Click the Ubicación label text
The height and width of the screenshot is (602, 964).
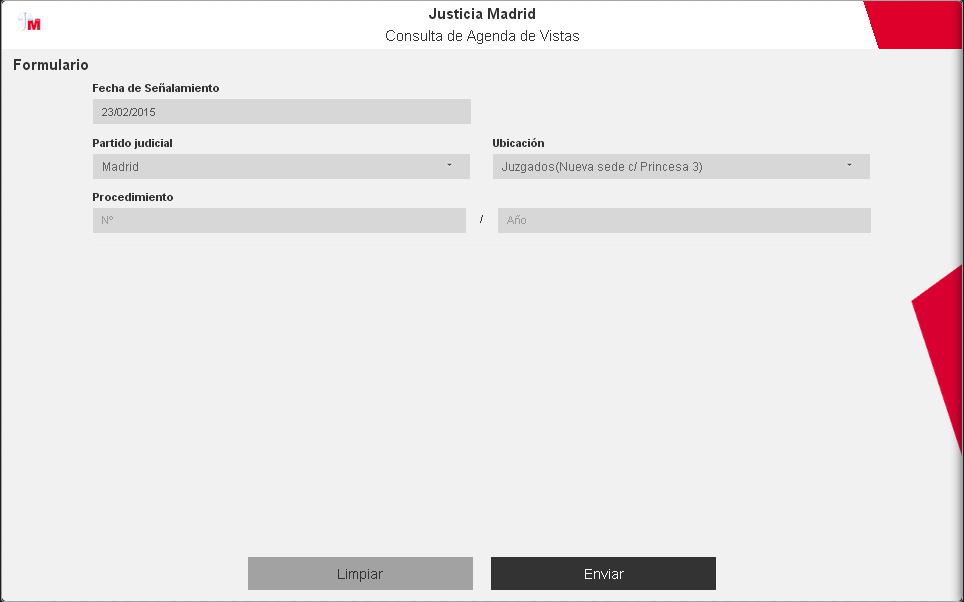518,143
